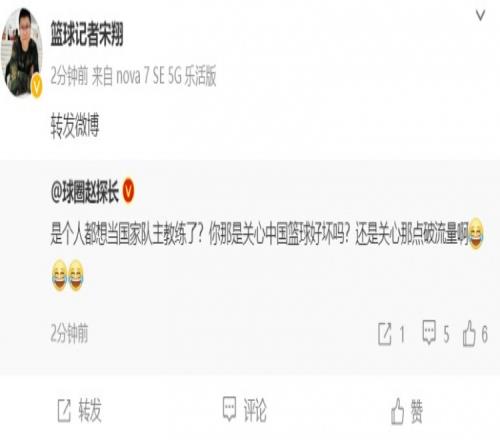This screenshot has height=440, width=500.
Task: Click the 转发 button label
Action: point(90,411)
